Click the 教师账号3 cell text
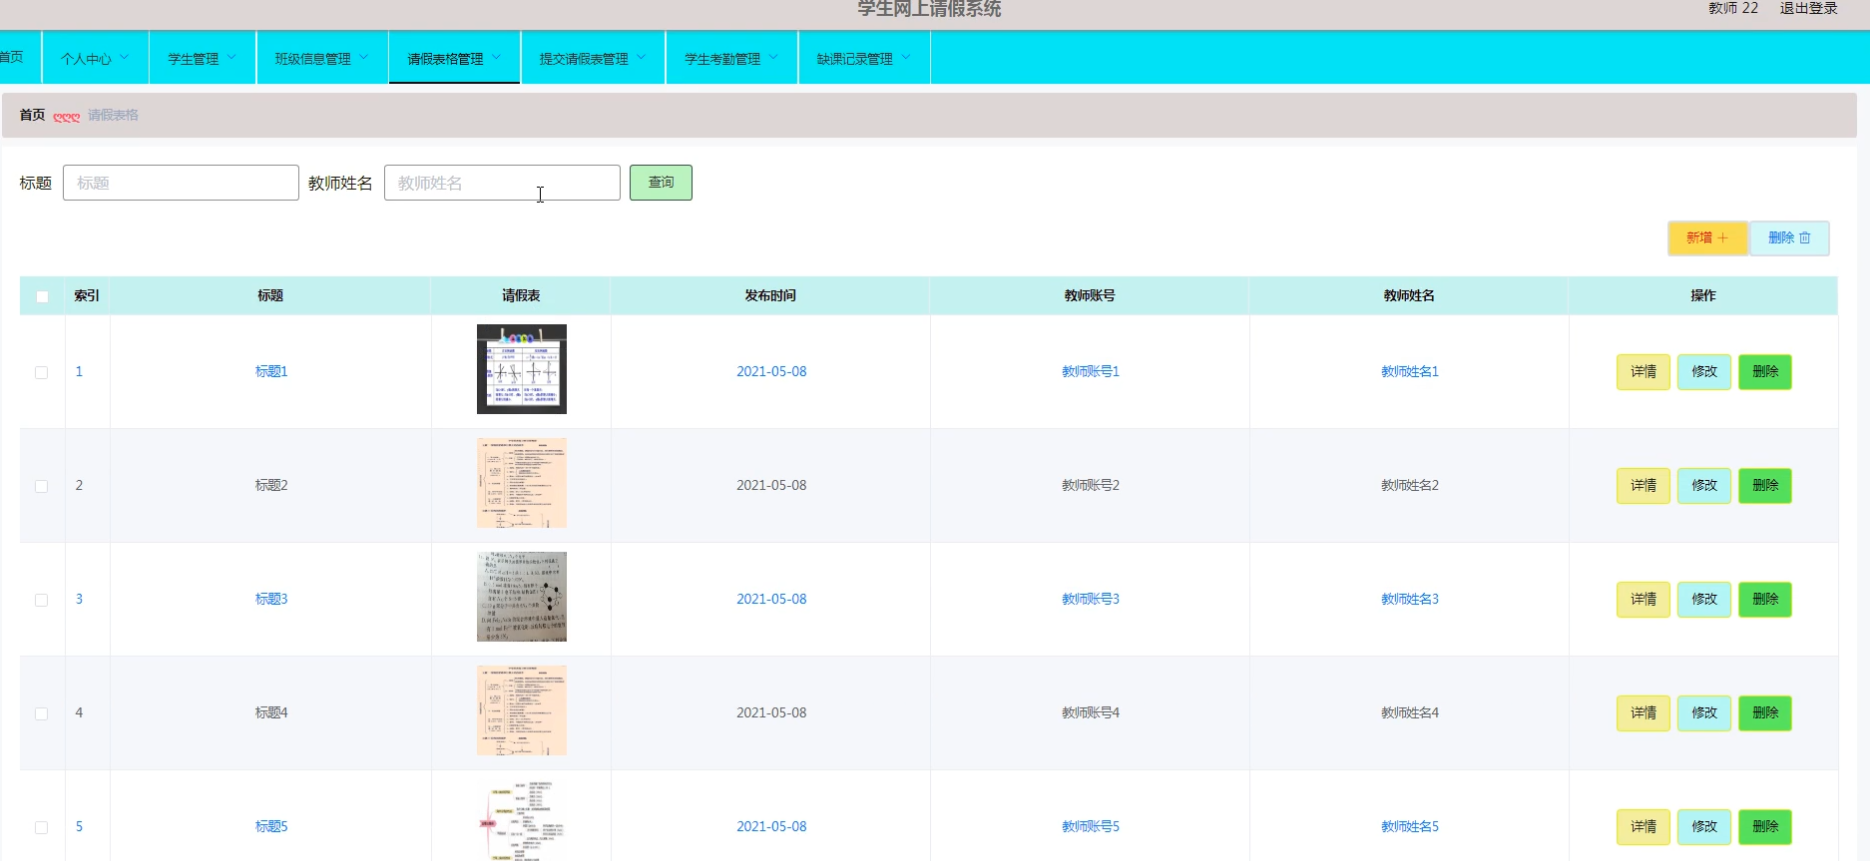 click(1090, 600)
